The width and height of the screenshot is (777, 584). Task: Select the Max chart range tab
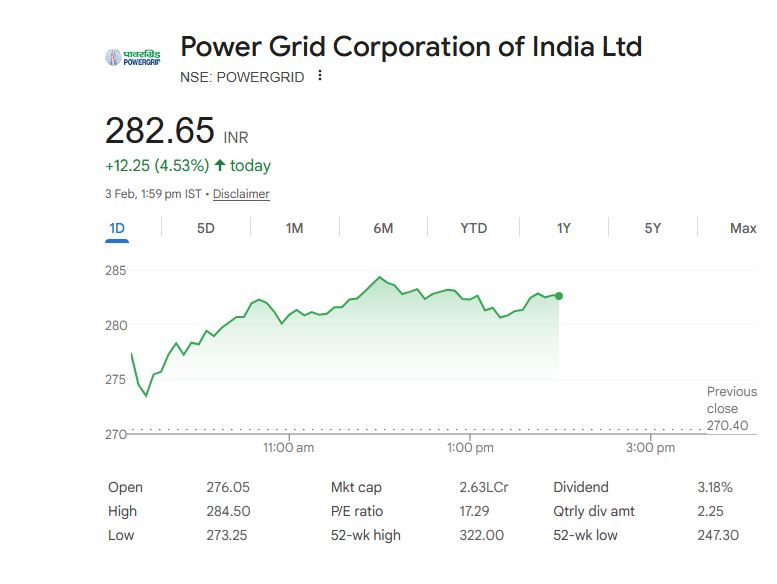pos(743,228)
